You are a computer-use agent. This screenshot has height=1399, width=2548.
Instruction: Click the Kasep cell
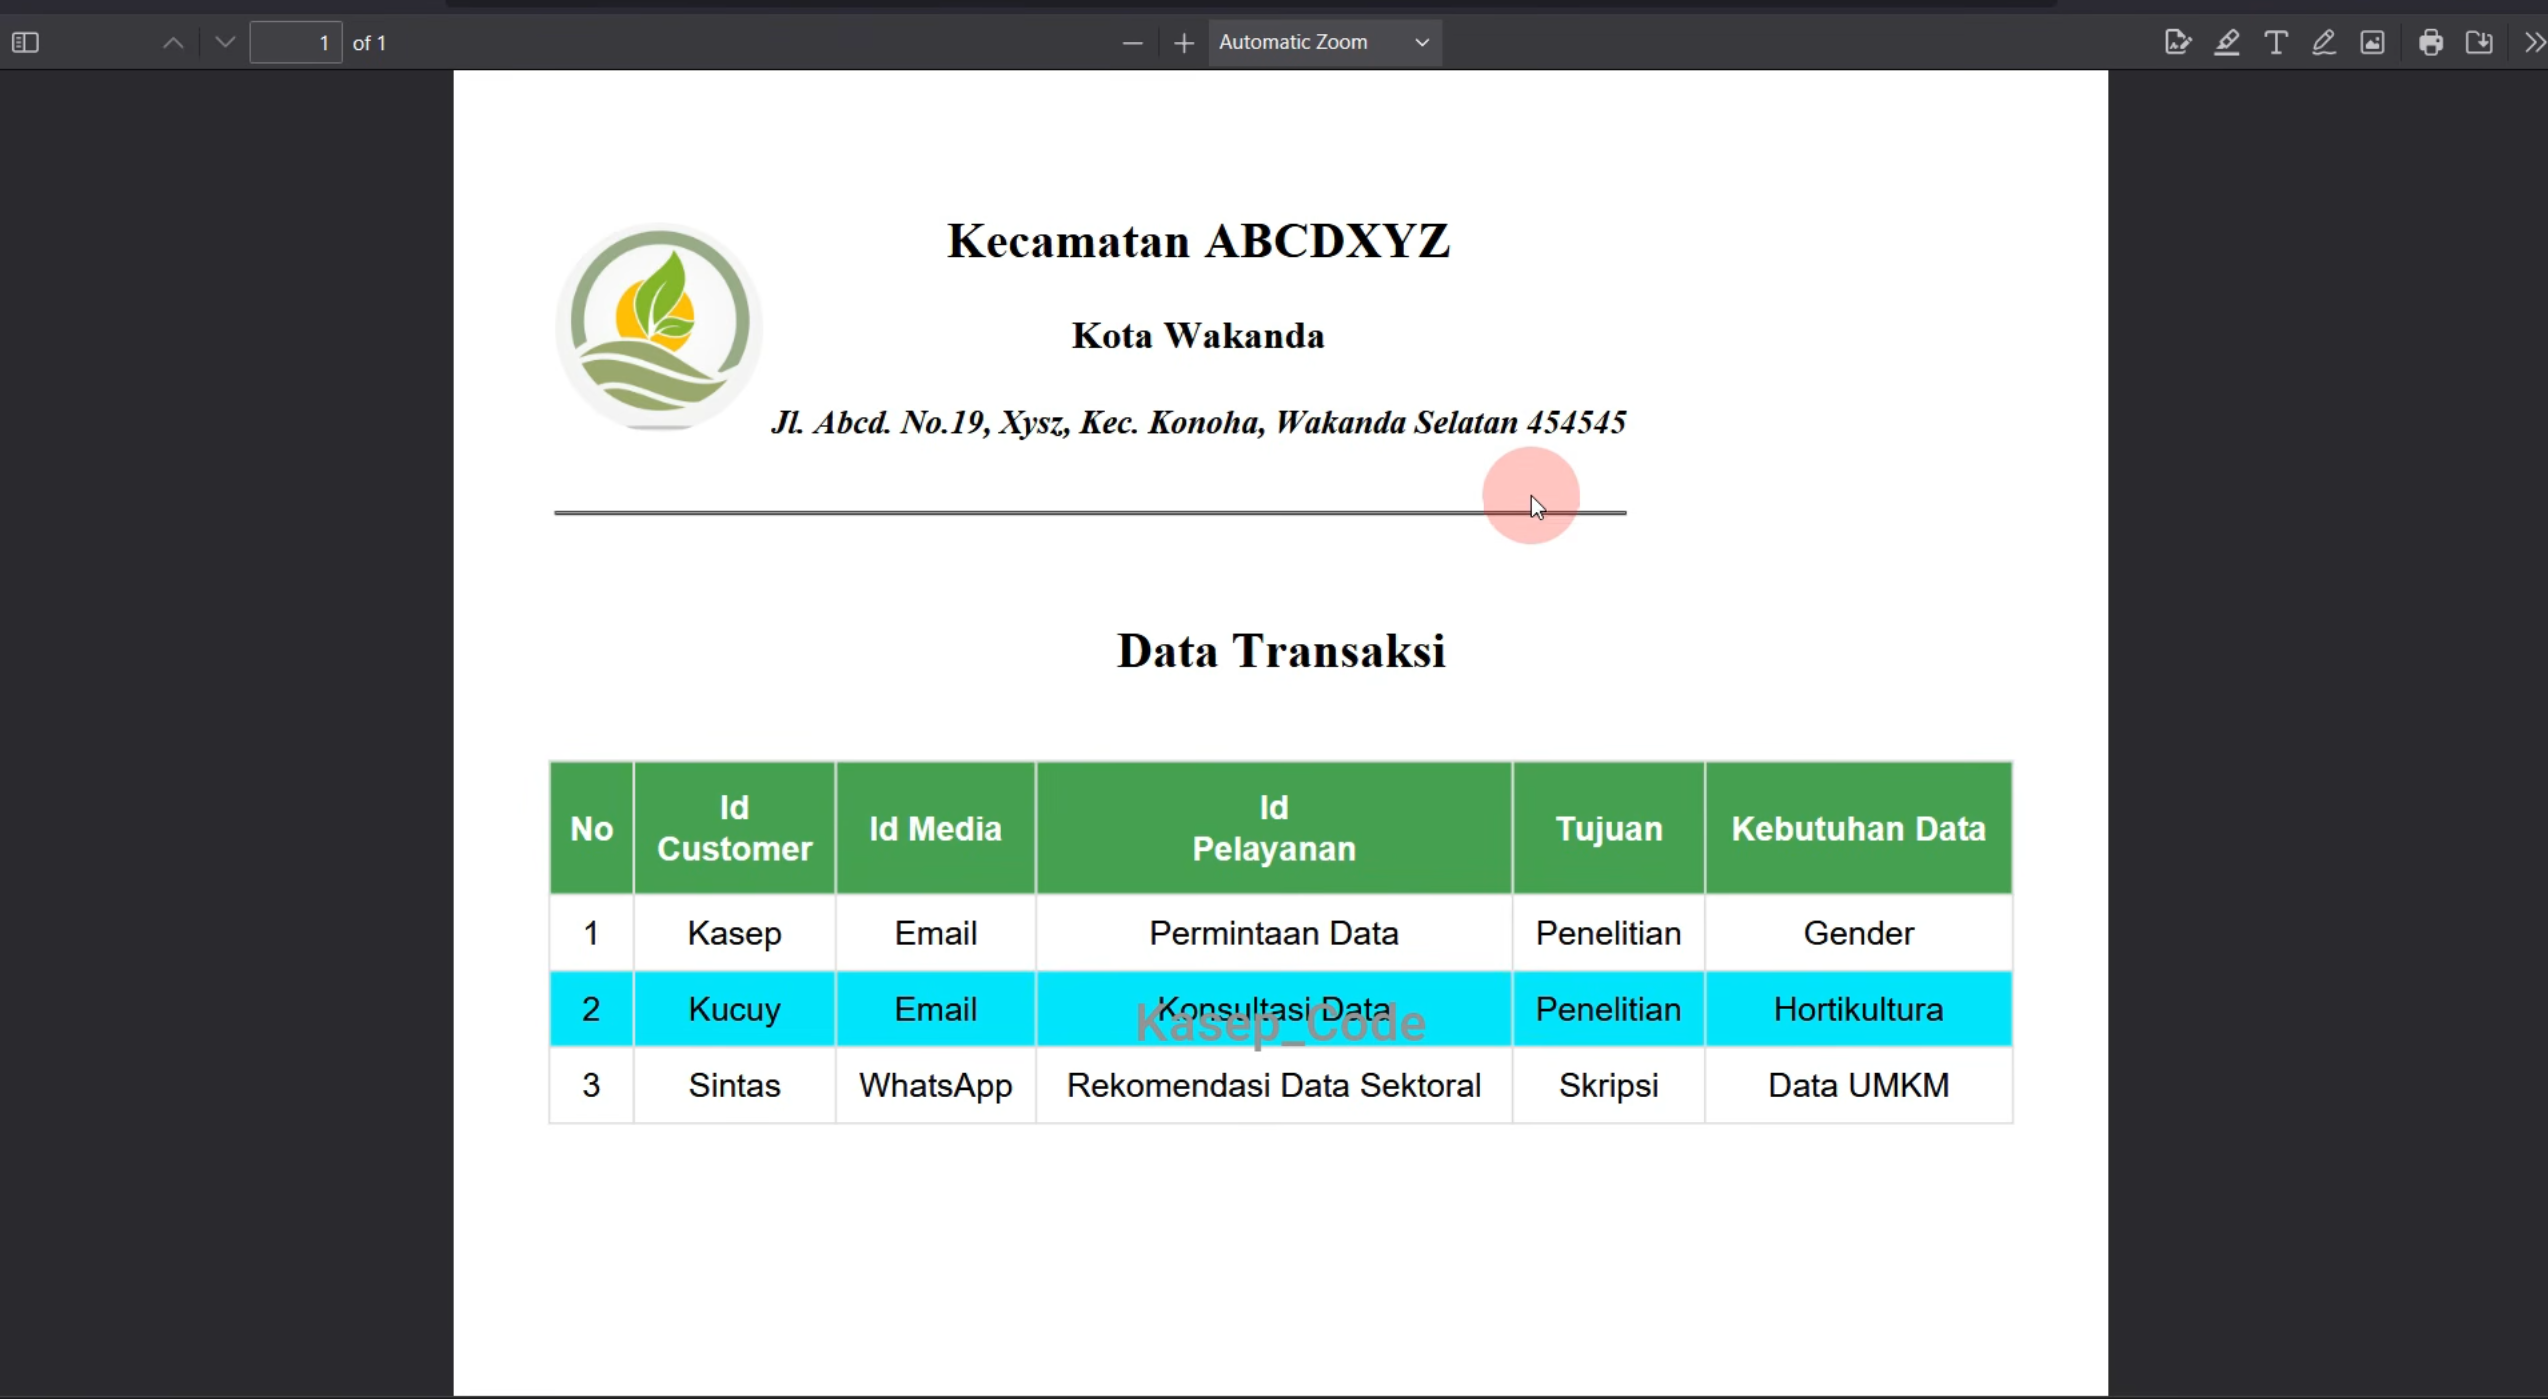[734, 933]
